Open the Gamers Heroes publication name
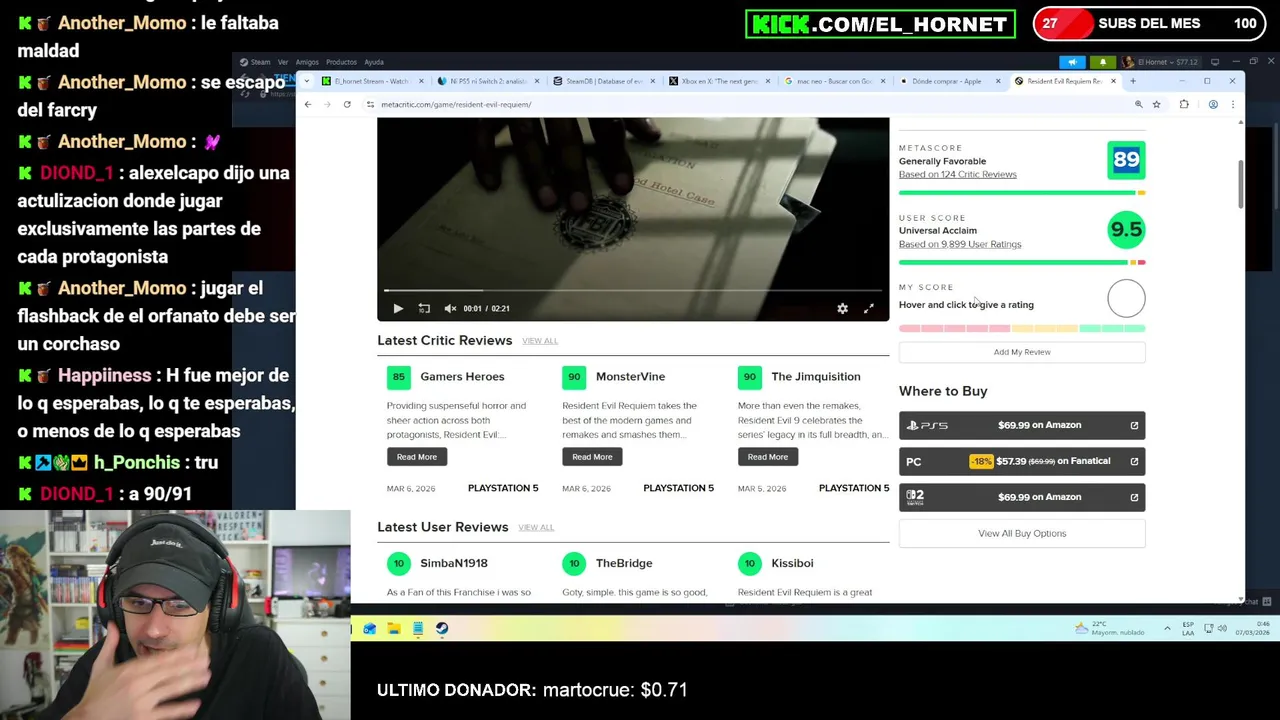1280x720 pixels. 462,377
